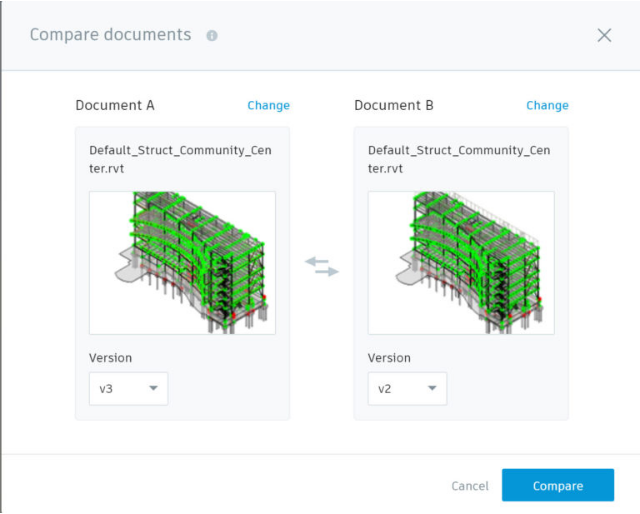640x514 pixels.
Task: Select the Document A model thumbnail
Action: pyautogui.click(x=182, y=262)
